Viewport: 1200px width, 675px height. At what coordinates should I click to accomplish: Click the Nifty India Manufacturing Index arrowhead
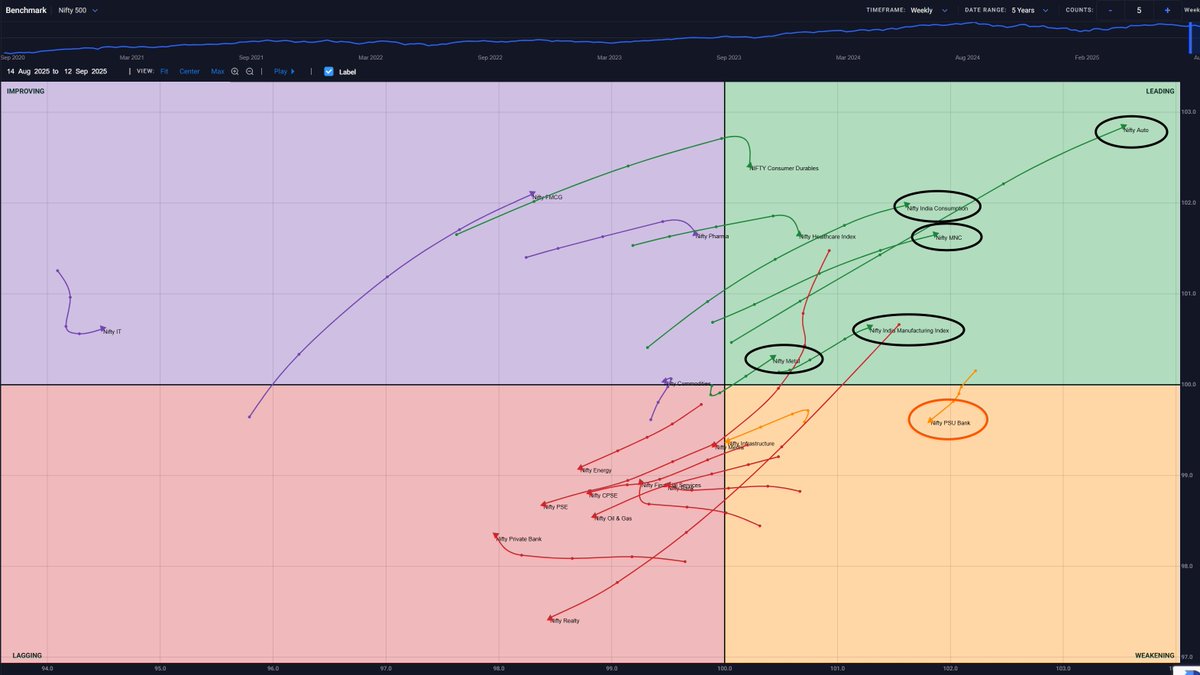[x=869, y=327]
